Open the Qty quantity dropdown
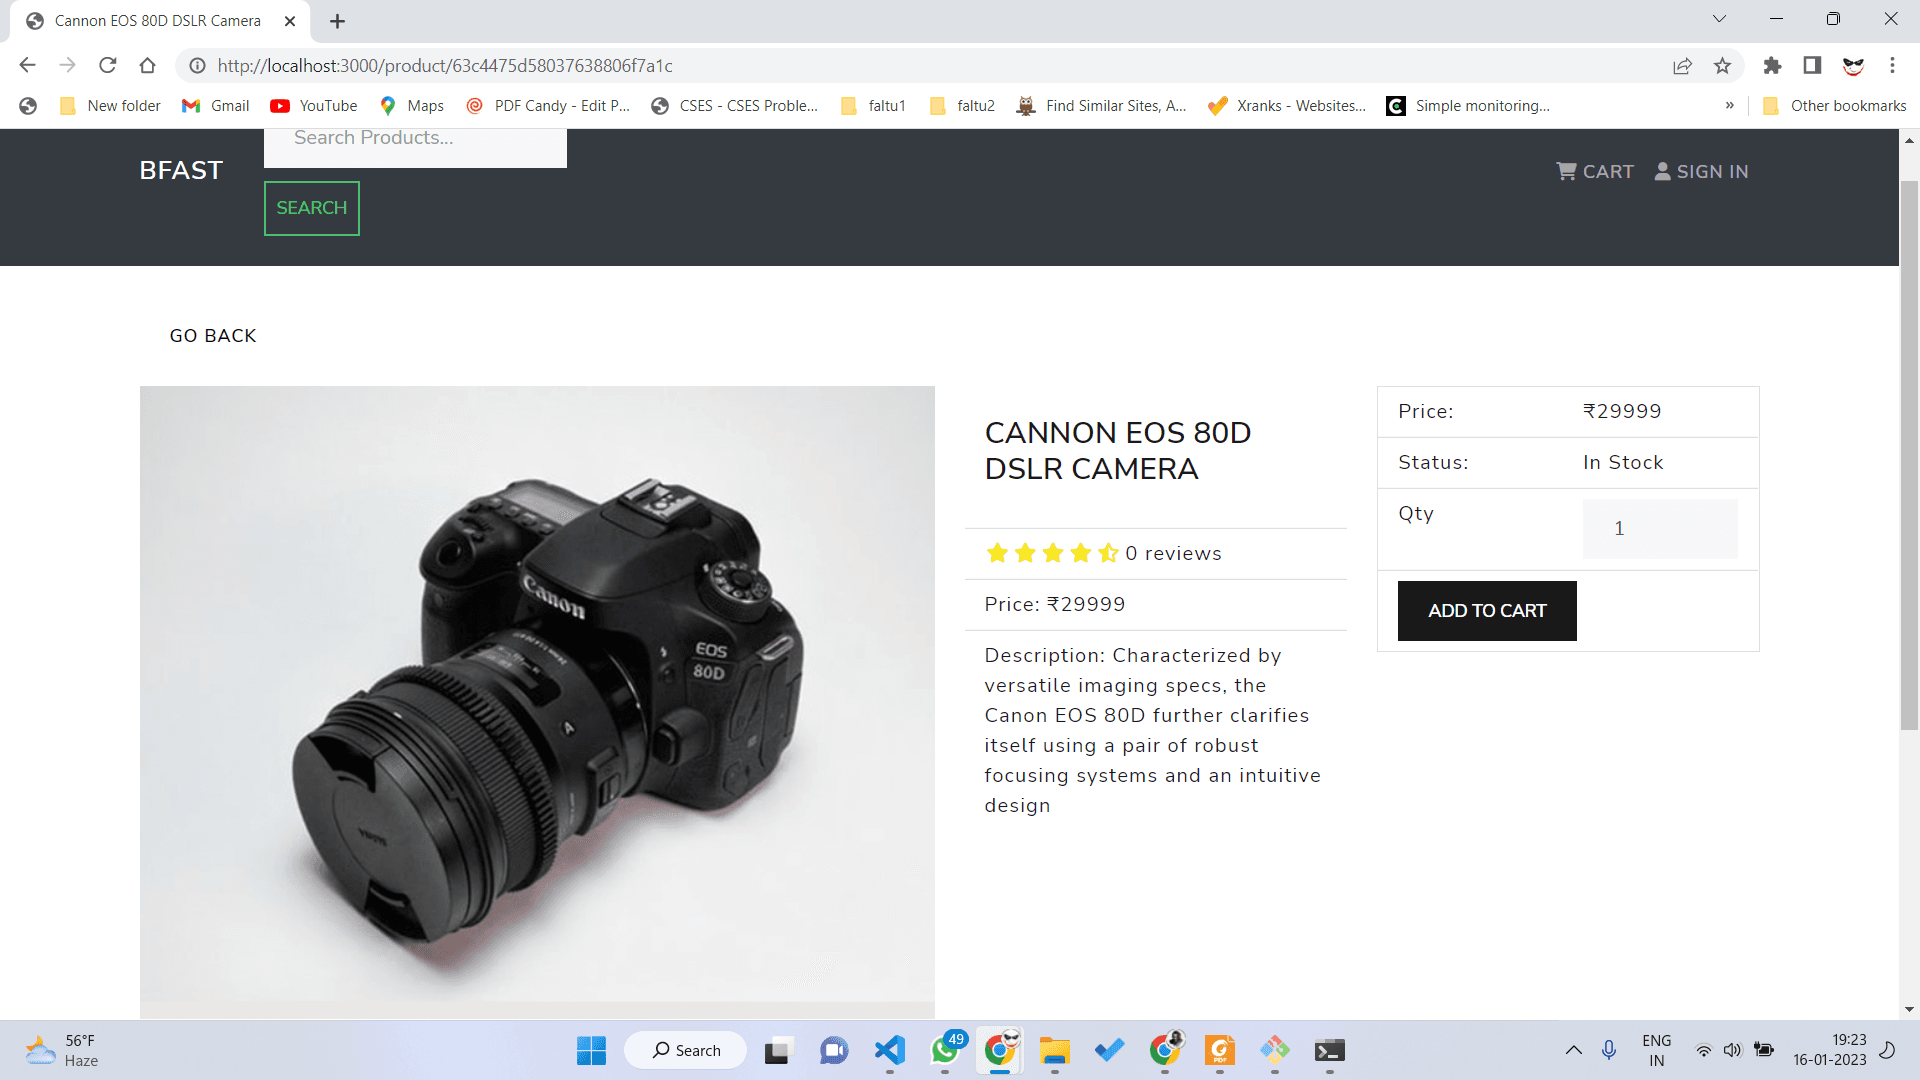The height and width of the screenshot is (1080, 1920). [1659, 529]
